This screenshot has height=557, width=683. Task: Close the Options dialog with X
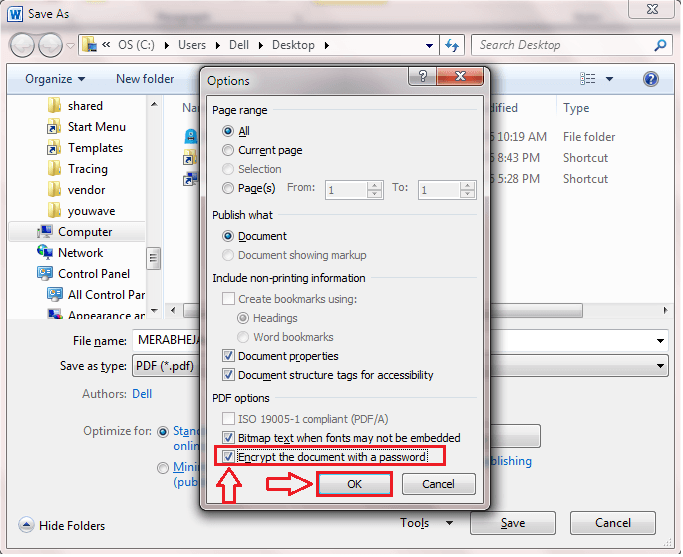pyautogui.click(x=460, y=77)
